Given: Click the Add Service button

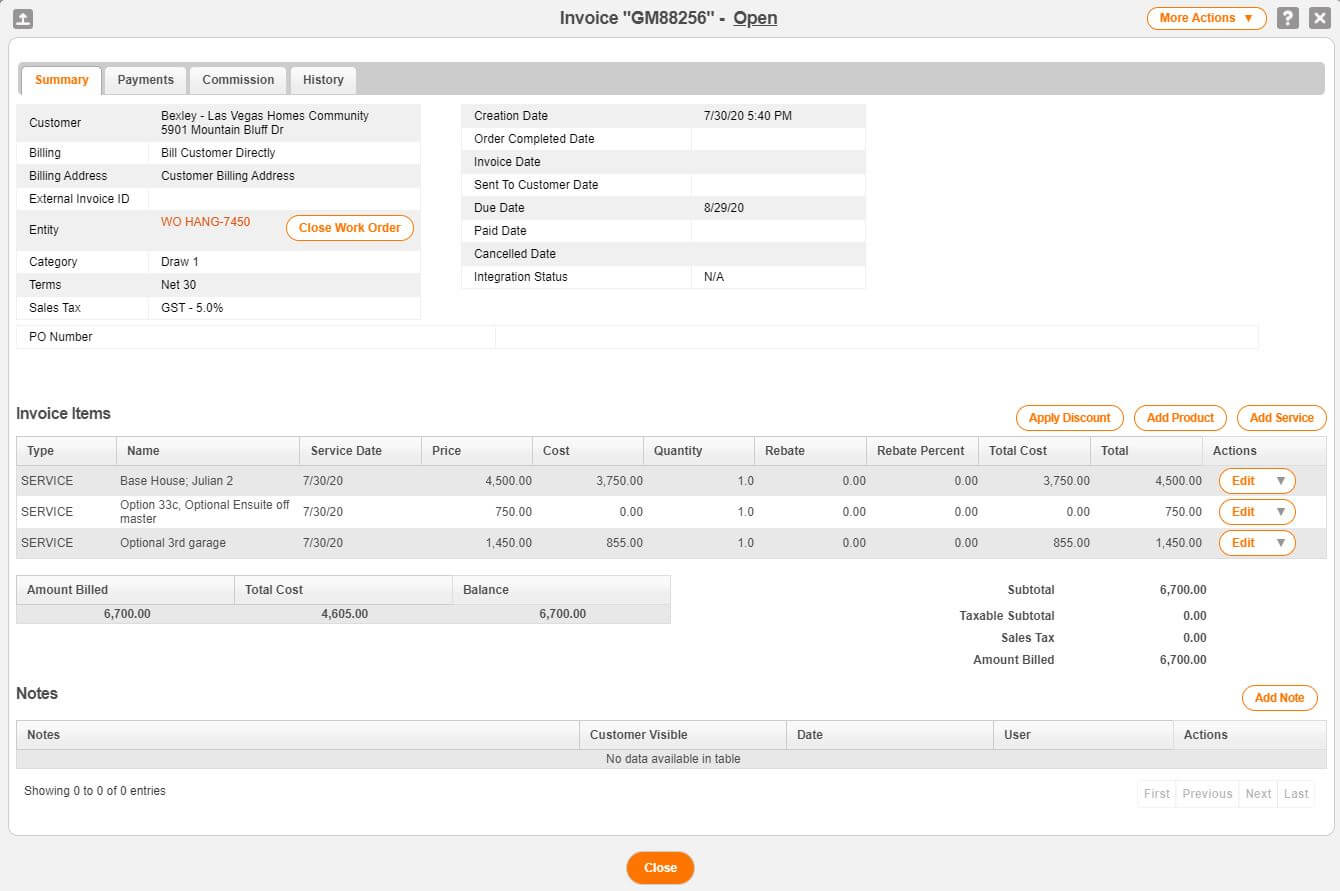Looking at the screenshot, I should tap(1281, 417).
